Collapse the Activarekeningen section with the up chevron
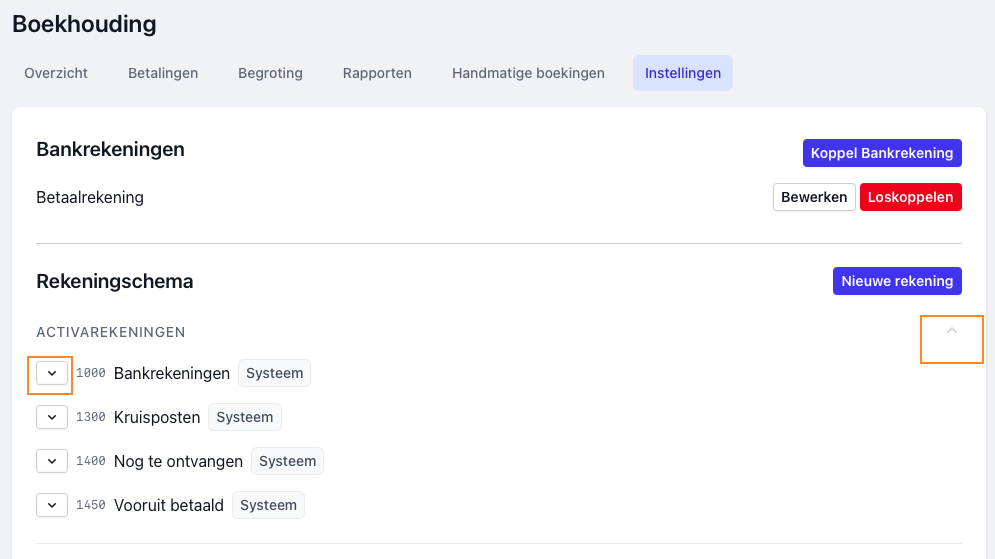Screen dimensions: 995x559 (x=952, y=331)
